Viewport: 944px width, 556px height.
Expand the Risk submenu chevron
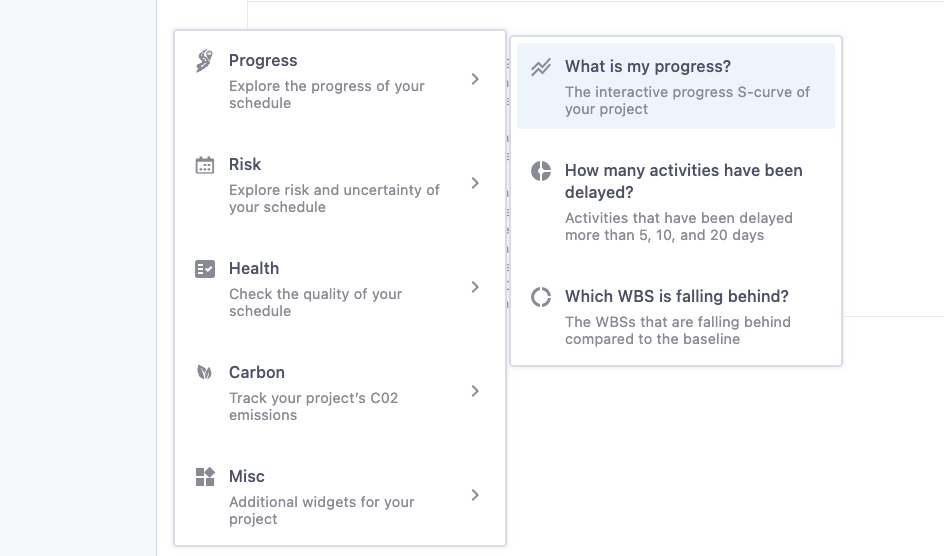(x=475, y=183)
